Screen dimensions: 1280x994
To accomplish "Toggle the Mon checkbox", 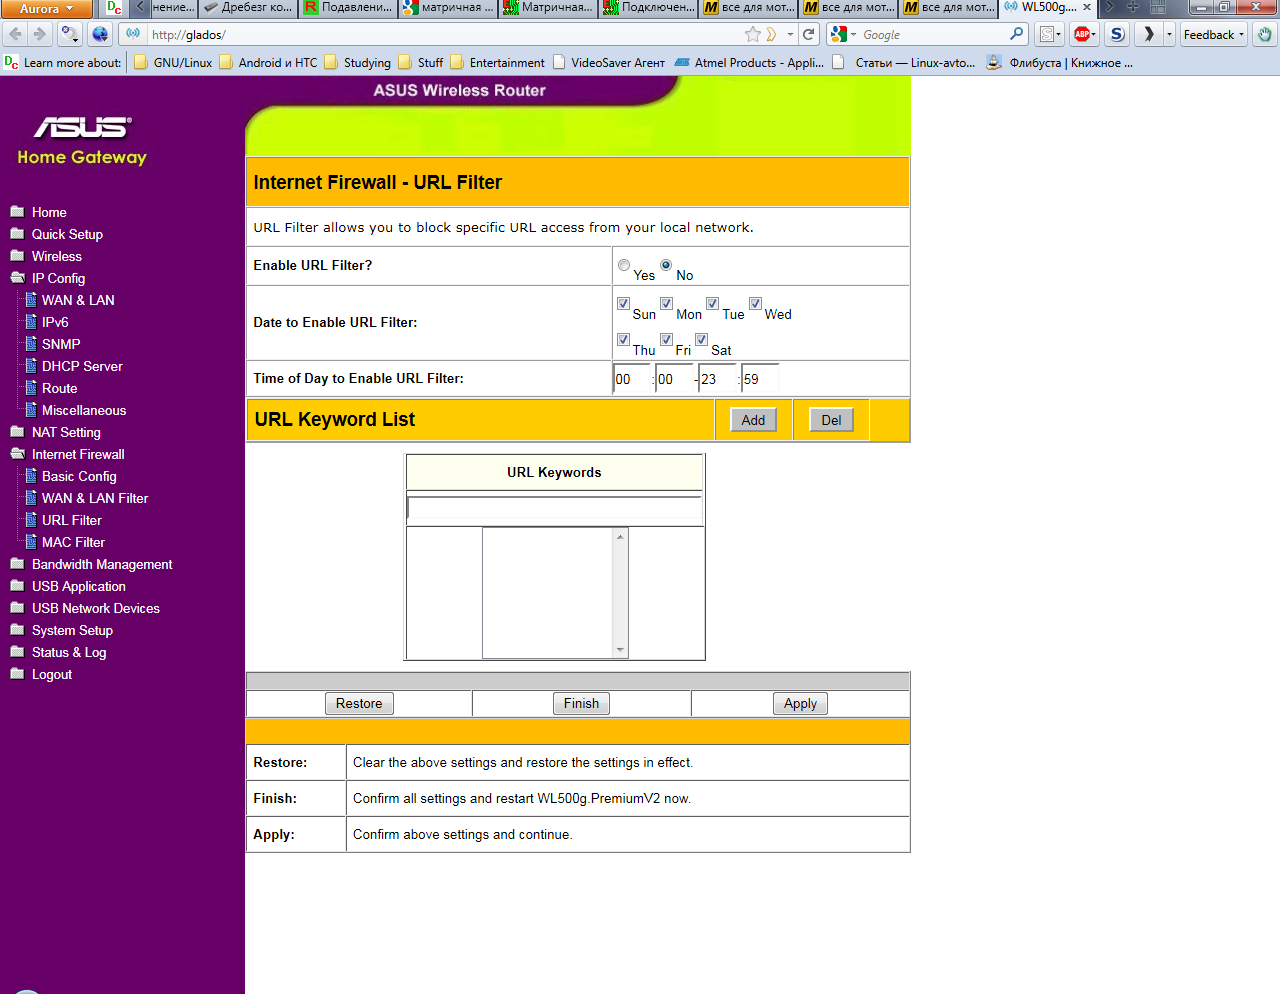I will pyautogui.click(x=666, y=303).
